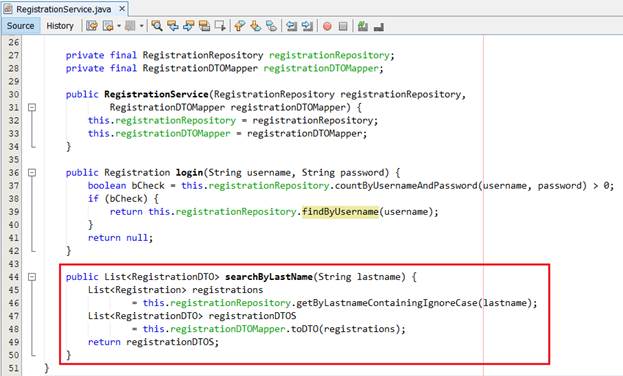Click the grayed Forward navigation icon
This screenshot has width=623, height=376.
coord(130,26)
